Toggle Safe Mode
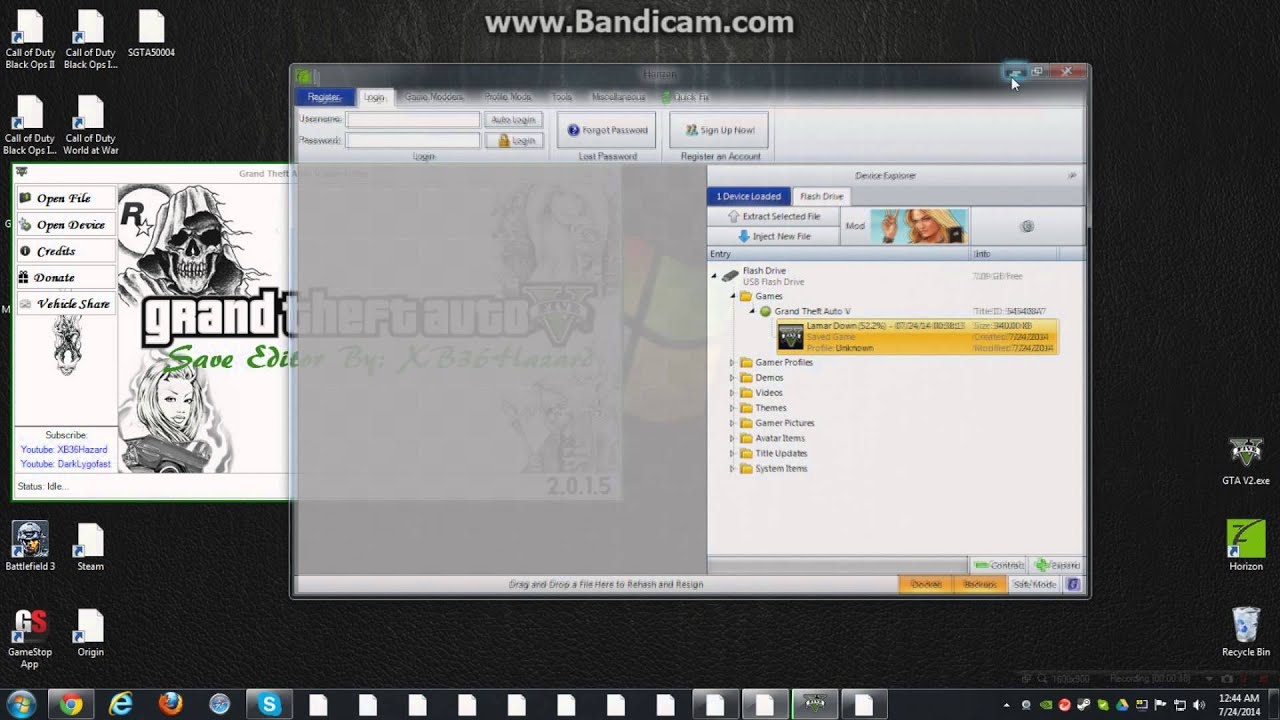The width and height of the screenshot is (1280, 720). coord(1034,584)
